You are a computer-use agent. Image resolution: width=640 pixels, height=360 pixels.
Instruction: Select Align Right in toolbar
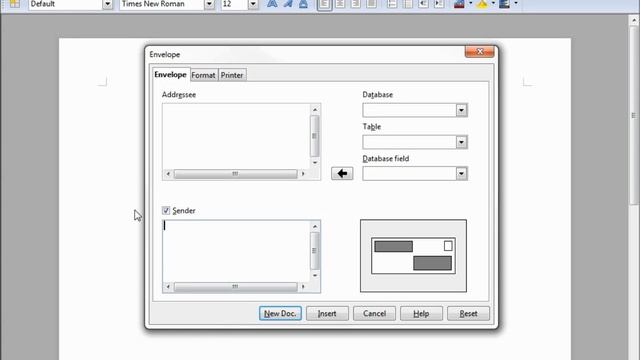click(356, 4)
